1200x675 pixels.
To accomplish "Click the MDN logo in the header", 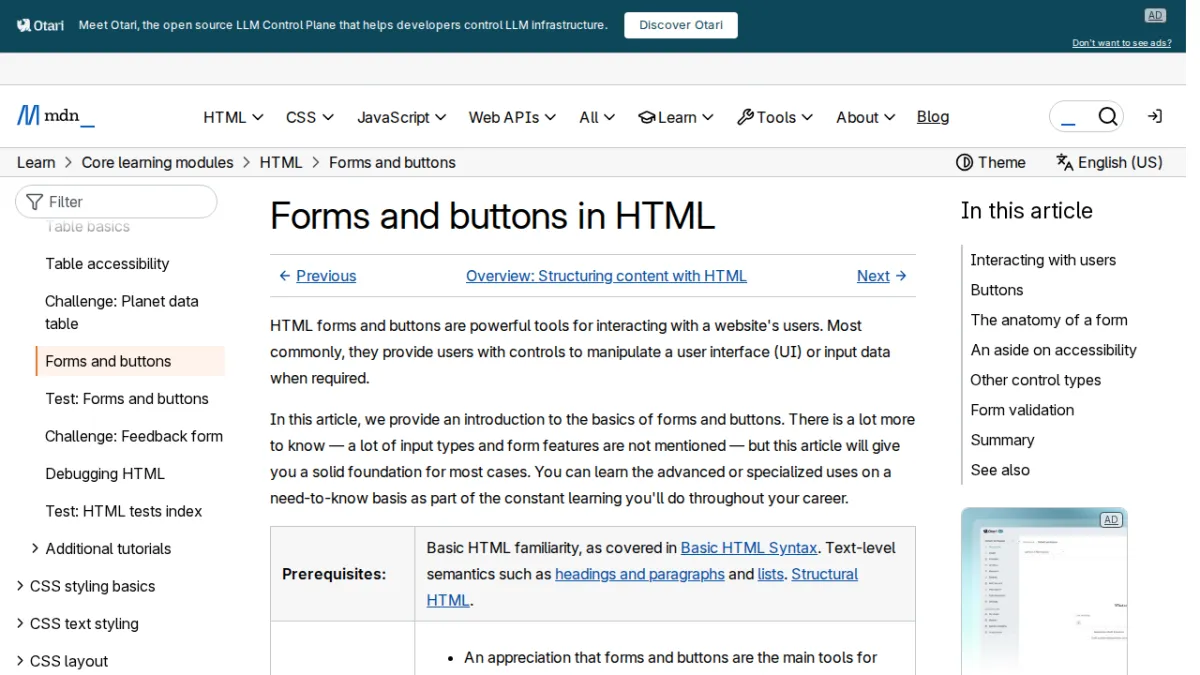I will (56, 116).
